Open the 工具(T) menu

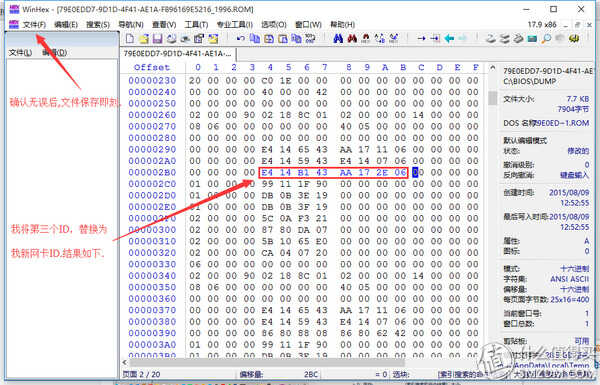[196, 25]
